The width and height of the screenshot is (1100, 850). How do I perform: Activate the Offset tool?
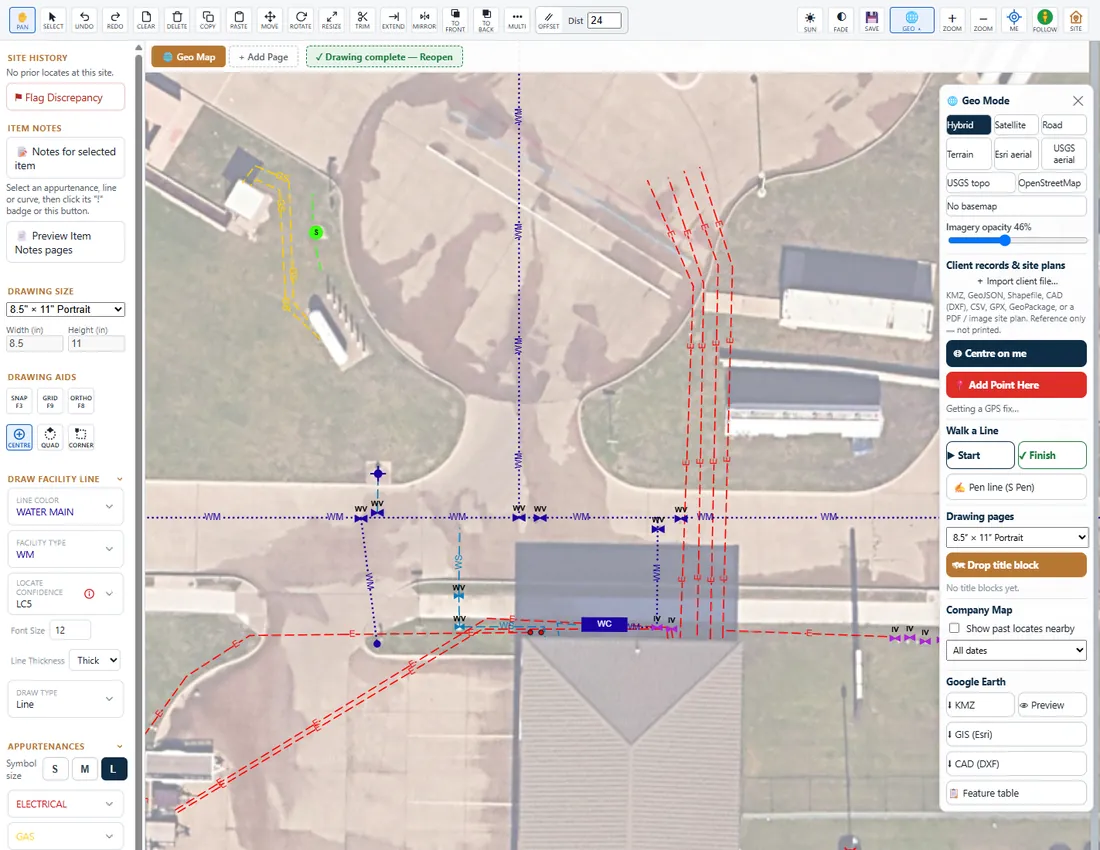549,20
